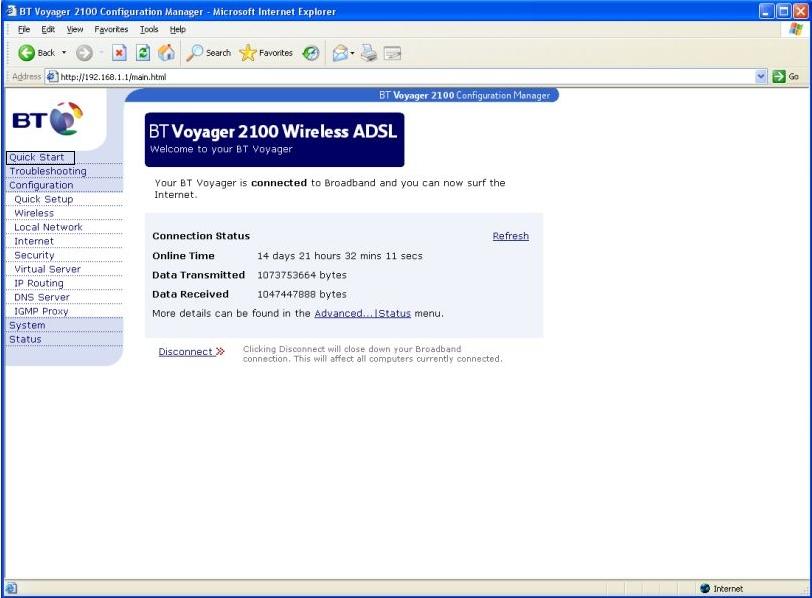Open the Troubleshooting section
Viewport: 812px width, 598px height.
click(x=48, y=171)
